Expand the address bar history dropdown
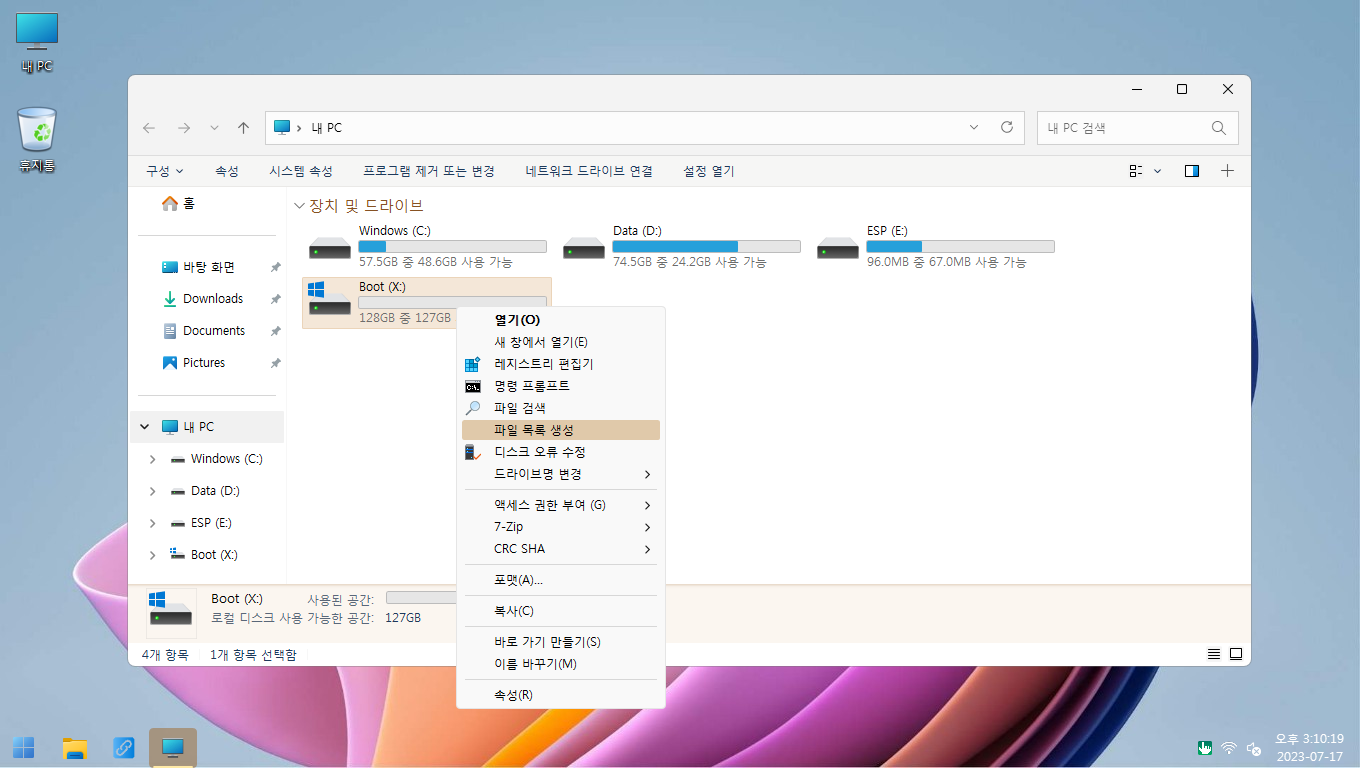 click(x=974, y=128)
